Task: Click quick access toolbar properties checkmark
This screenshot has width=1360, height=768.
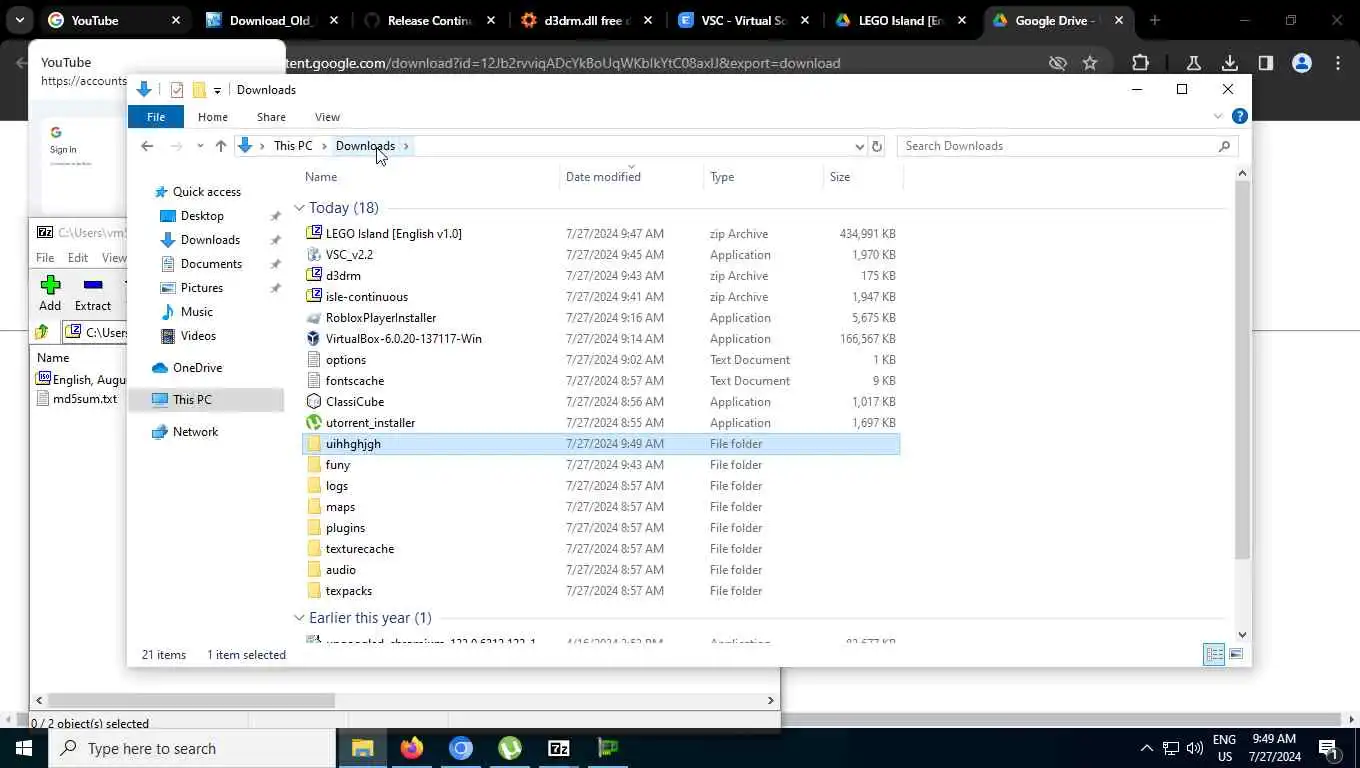Action: [177, 90]
